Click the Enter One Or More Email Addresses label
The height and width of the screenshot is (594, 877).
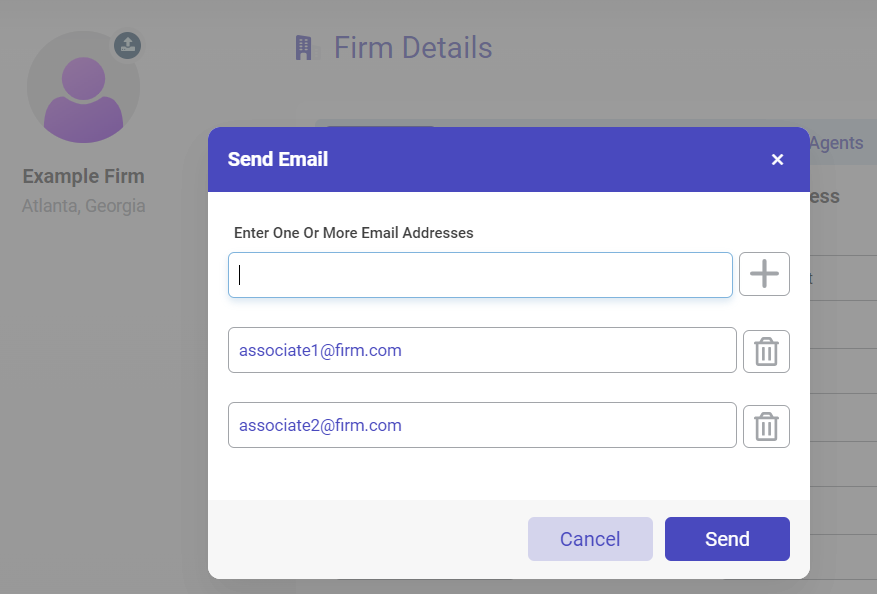point(353,233)
